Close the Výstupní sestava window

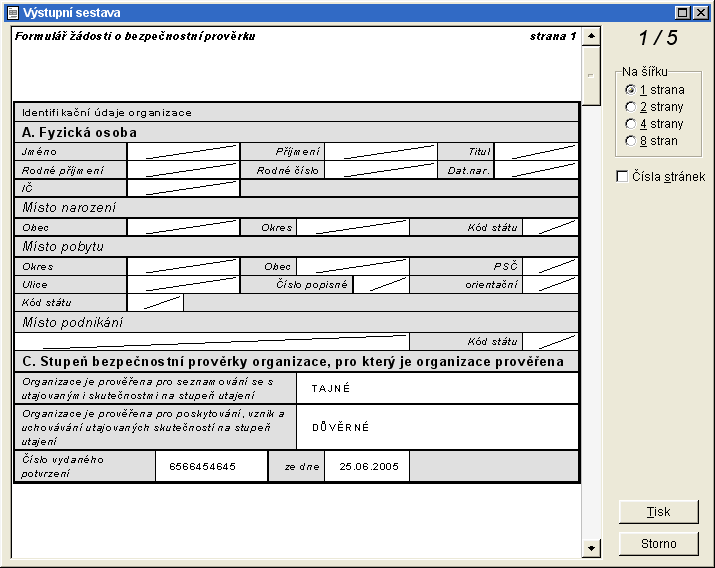701,12
